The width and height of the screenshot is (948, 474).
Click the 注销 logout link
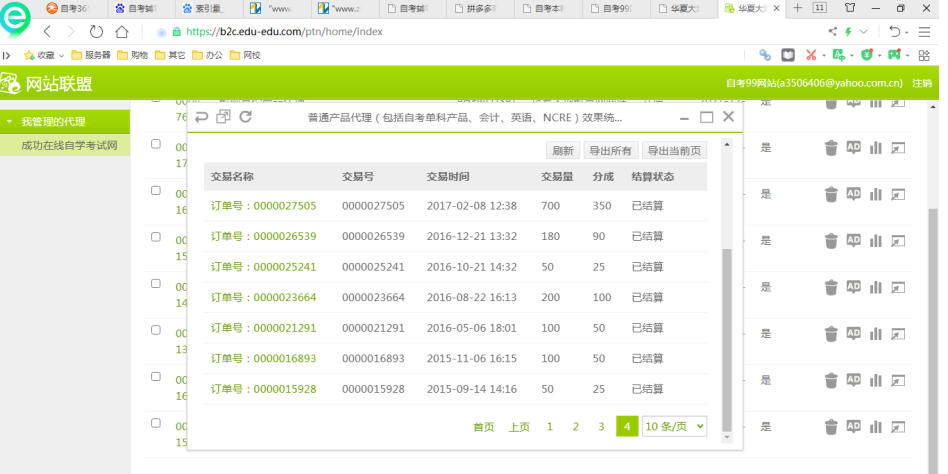coord(922,83)
